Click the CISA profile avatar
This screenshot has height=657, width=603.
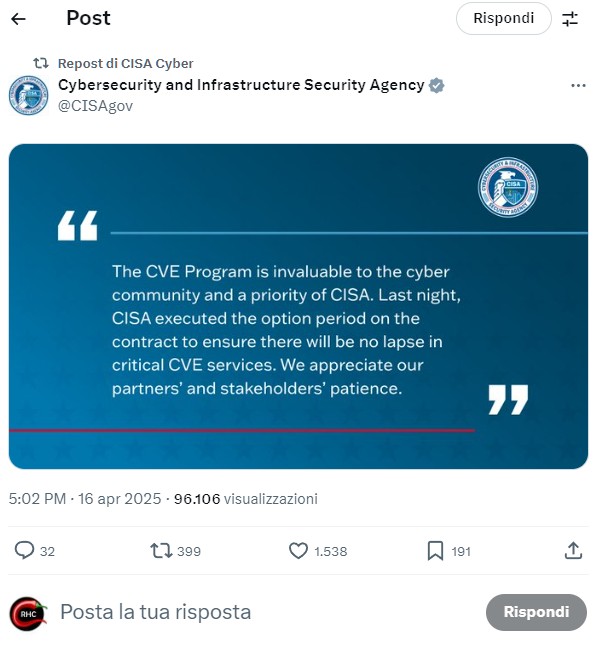coord(28,95)
